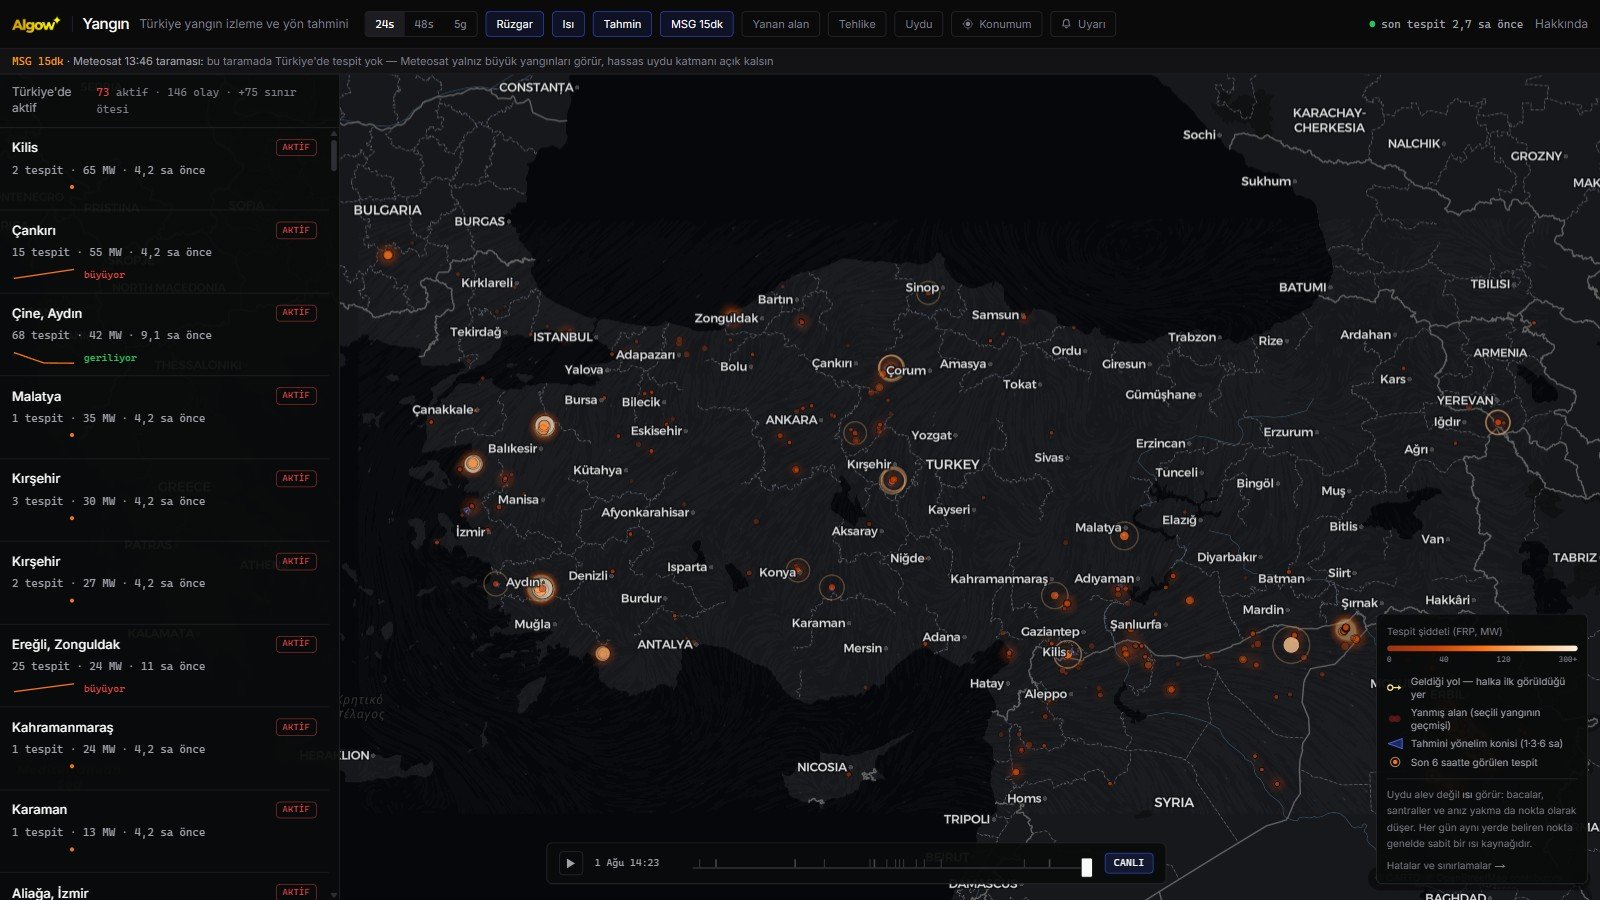Switch time range to 24s
This screenshot has width=1600, height=900.
coord(385,24)
